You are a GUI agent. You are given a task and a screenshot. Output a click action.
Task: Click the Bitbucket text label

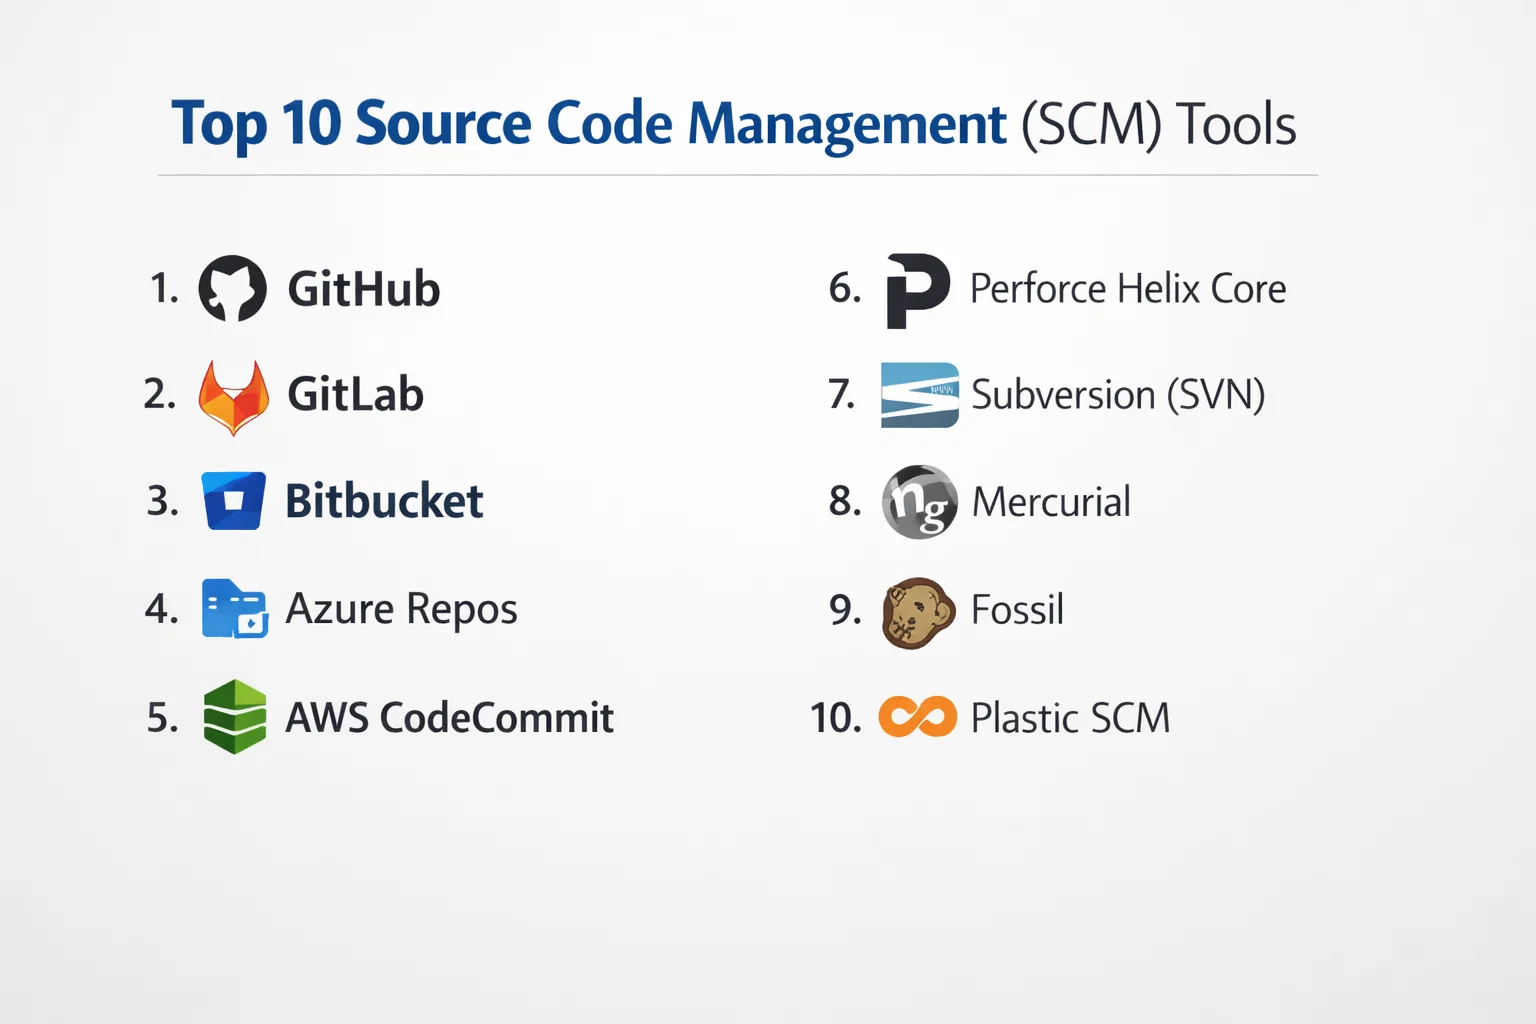pos(384,501)
